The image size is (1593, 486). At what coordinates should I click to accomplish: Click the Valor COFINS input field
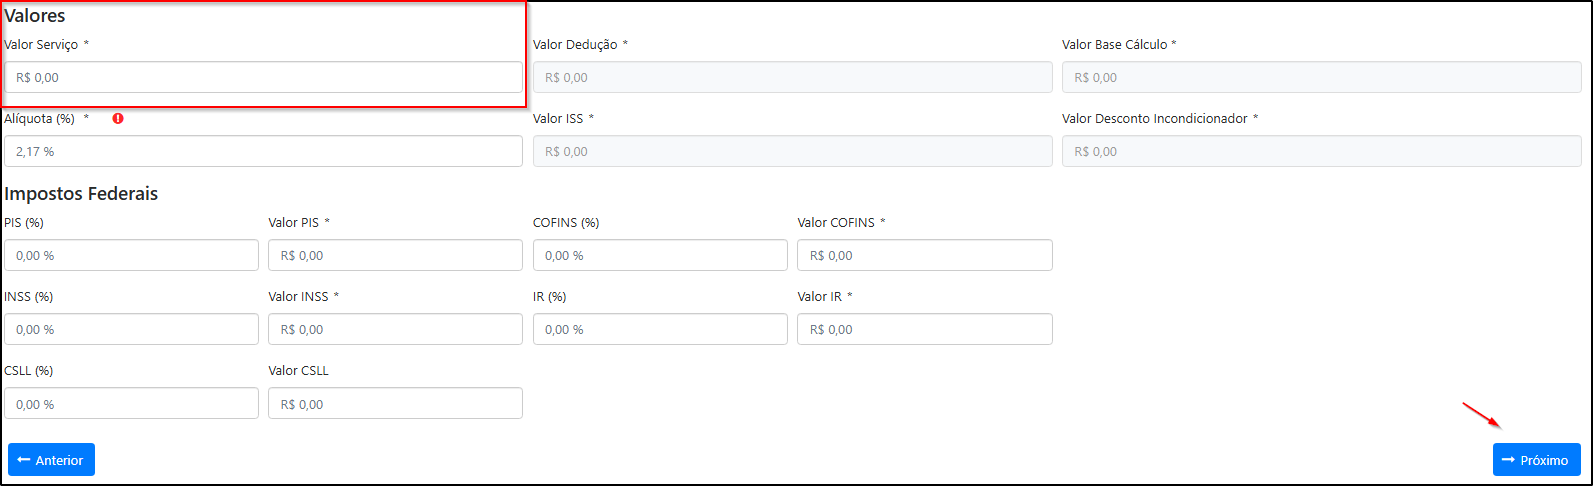(925, 255)
